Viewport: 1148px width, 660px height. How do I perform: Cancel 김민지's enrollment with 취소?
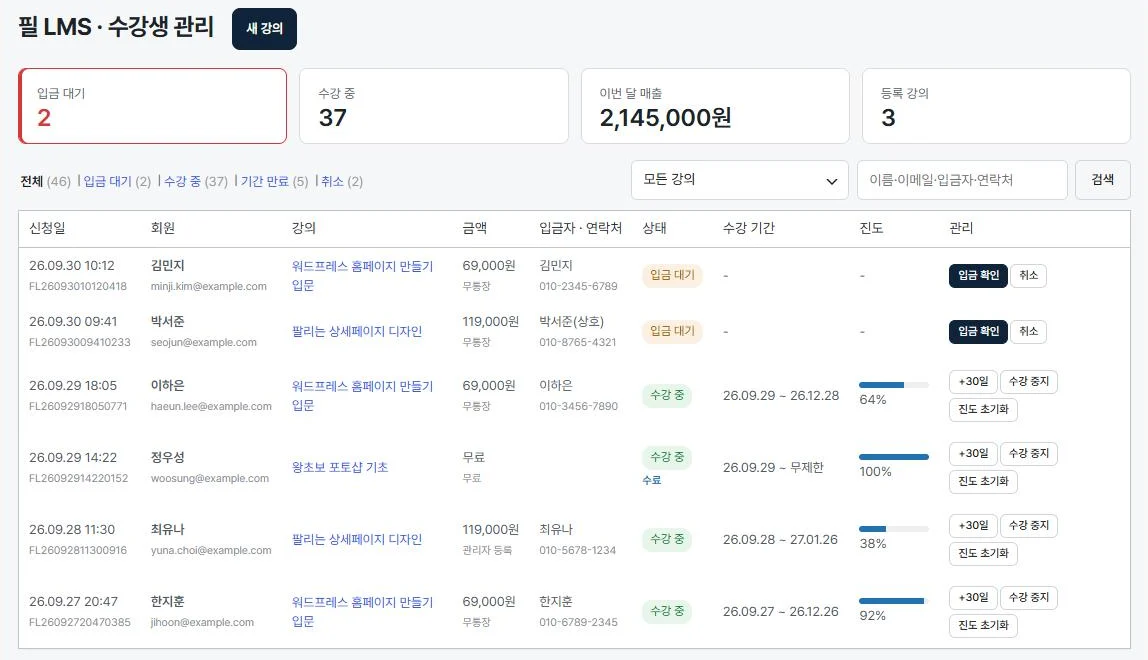(1029, 275)
